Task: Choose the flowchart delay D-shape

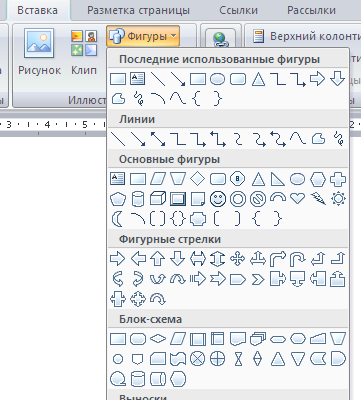Action: click(338, 359)
